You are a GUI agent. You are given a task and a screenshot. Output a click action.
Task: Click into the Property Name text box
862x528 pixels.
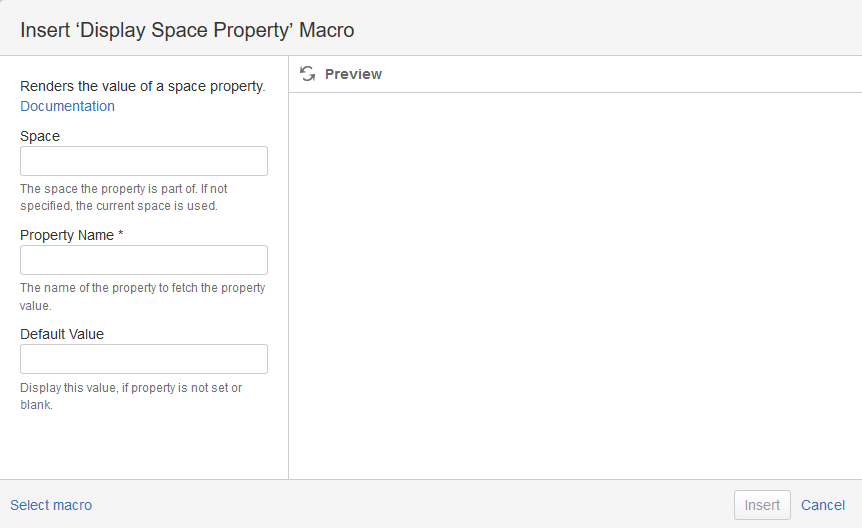coord(144,260)
